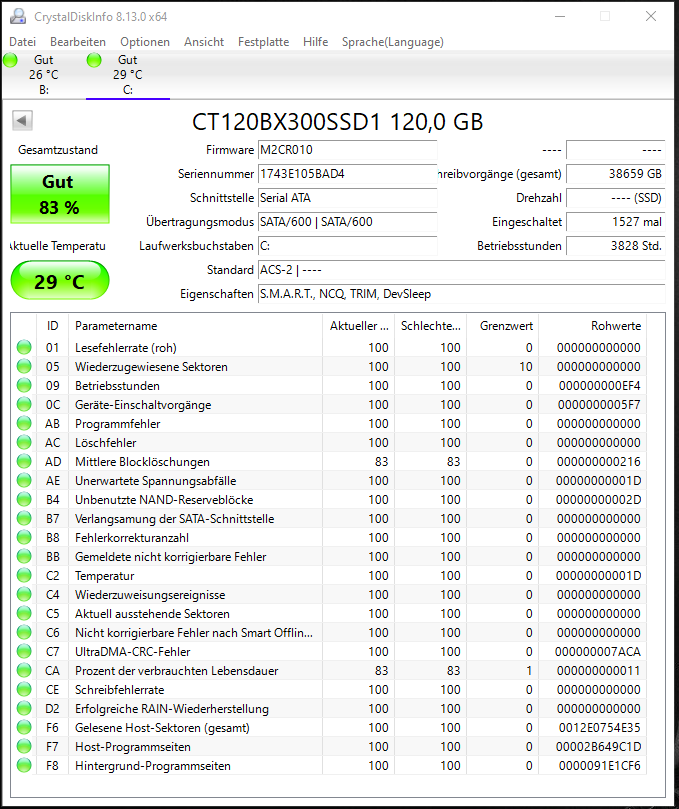Viewport: 679px width, 809px height.
Task: Open the Optionen menu
Action: coord(145,42)
